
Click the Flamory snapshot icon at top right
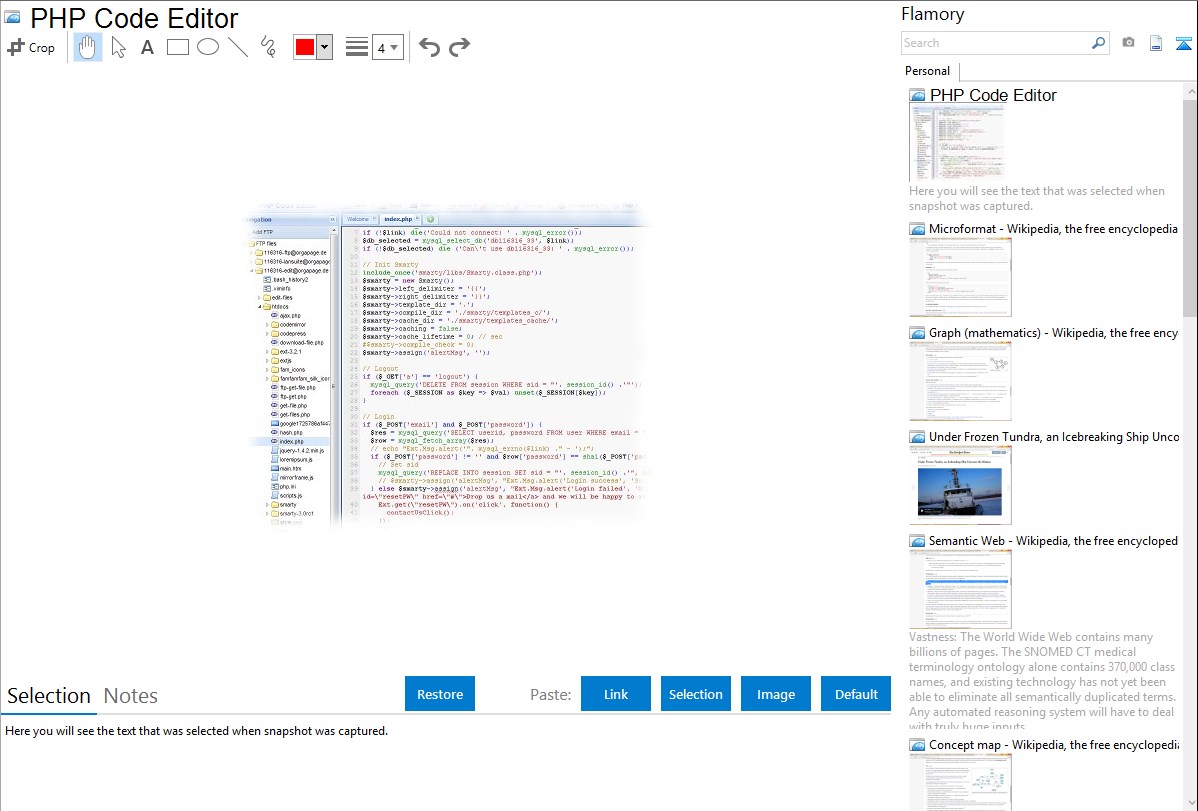1183,43
